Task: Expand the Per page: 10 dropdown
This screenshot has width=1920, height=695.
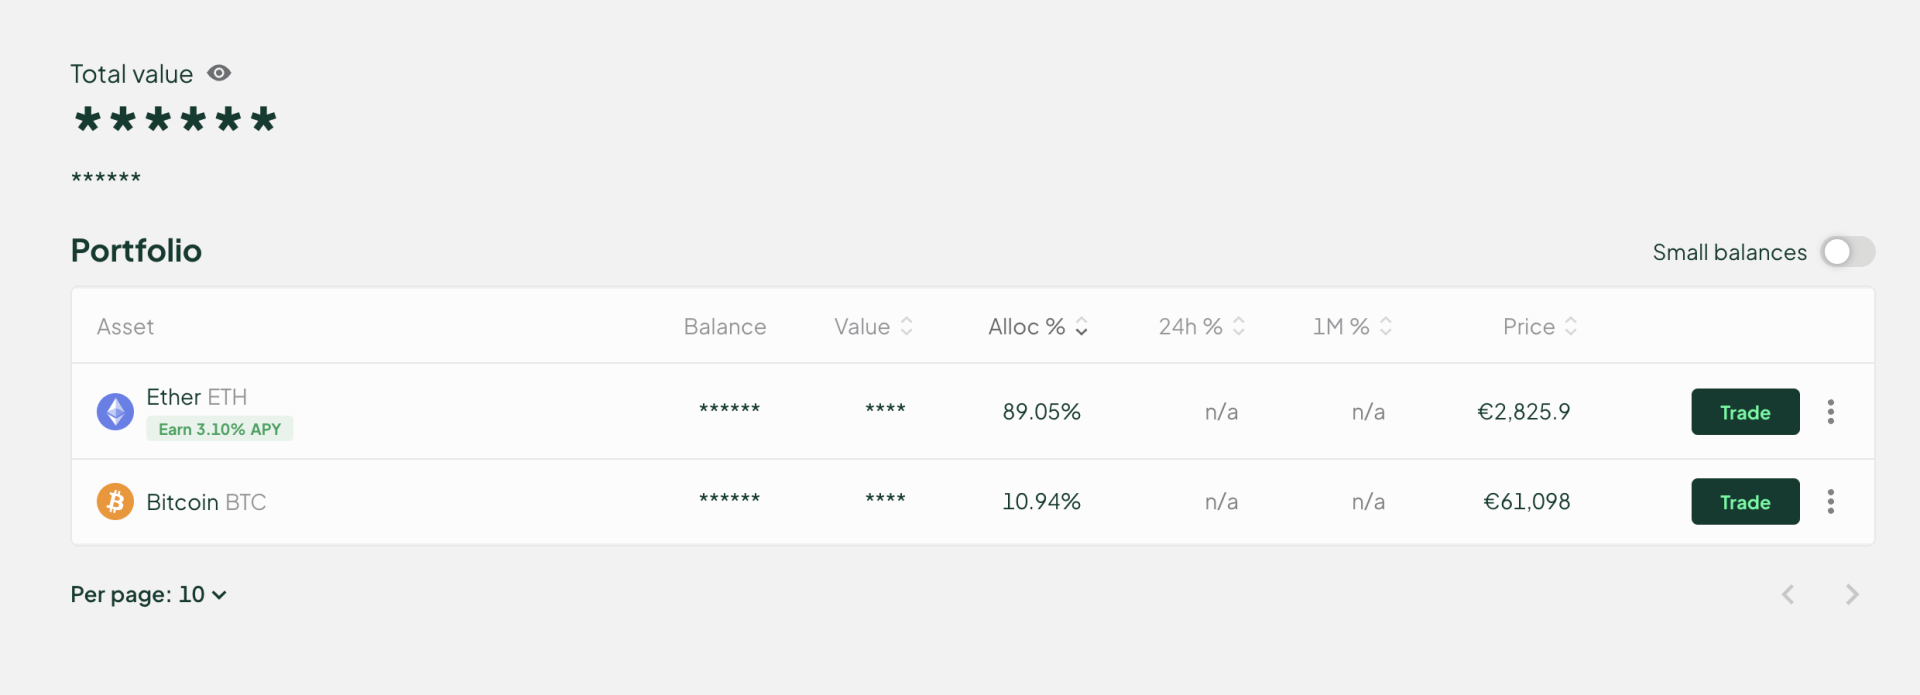Action: point(148,594)
